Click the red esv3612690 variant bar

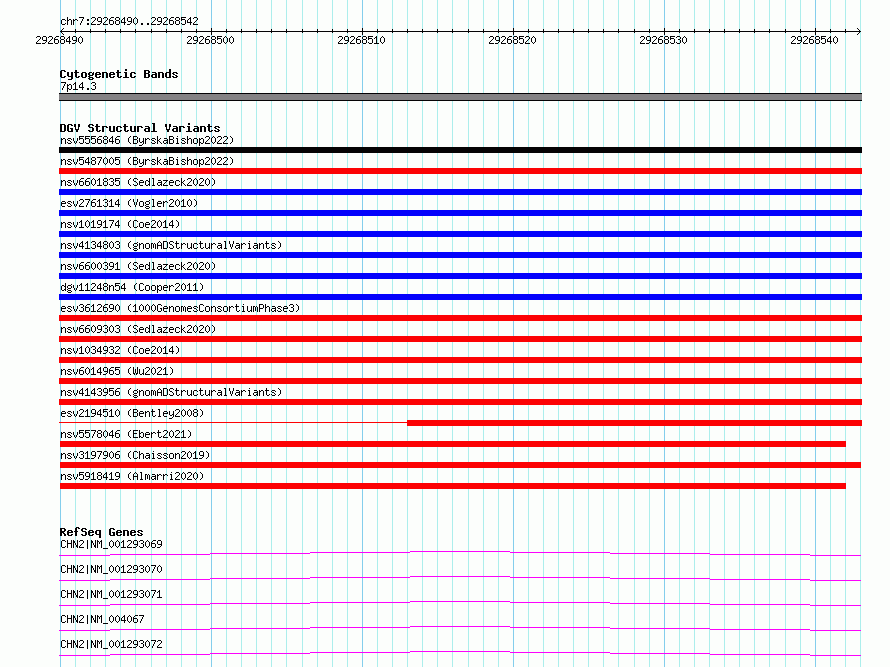[x=460, y=318]
